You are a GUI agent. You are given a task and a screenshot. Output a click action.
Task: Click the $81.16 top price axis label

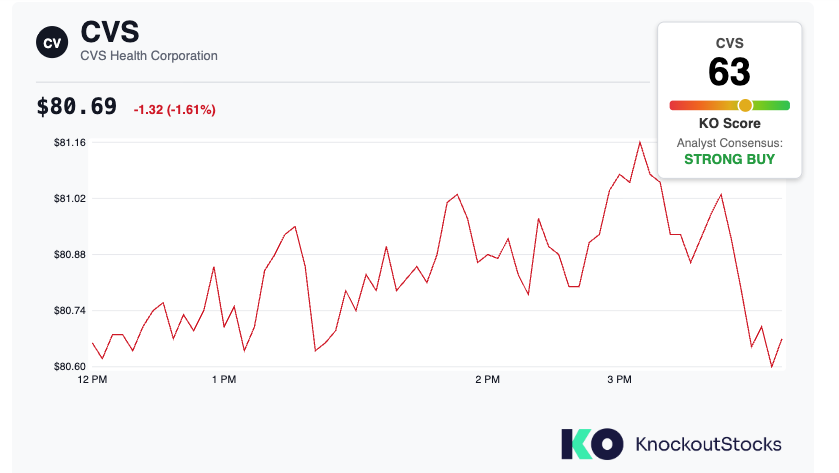click(70, 142)
